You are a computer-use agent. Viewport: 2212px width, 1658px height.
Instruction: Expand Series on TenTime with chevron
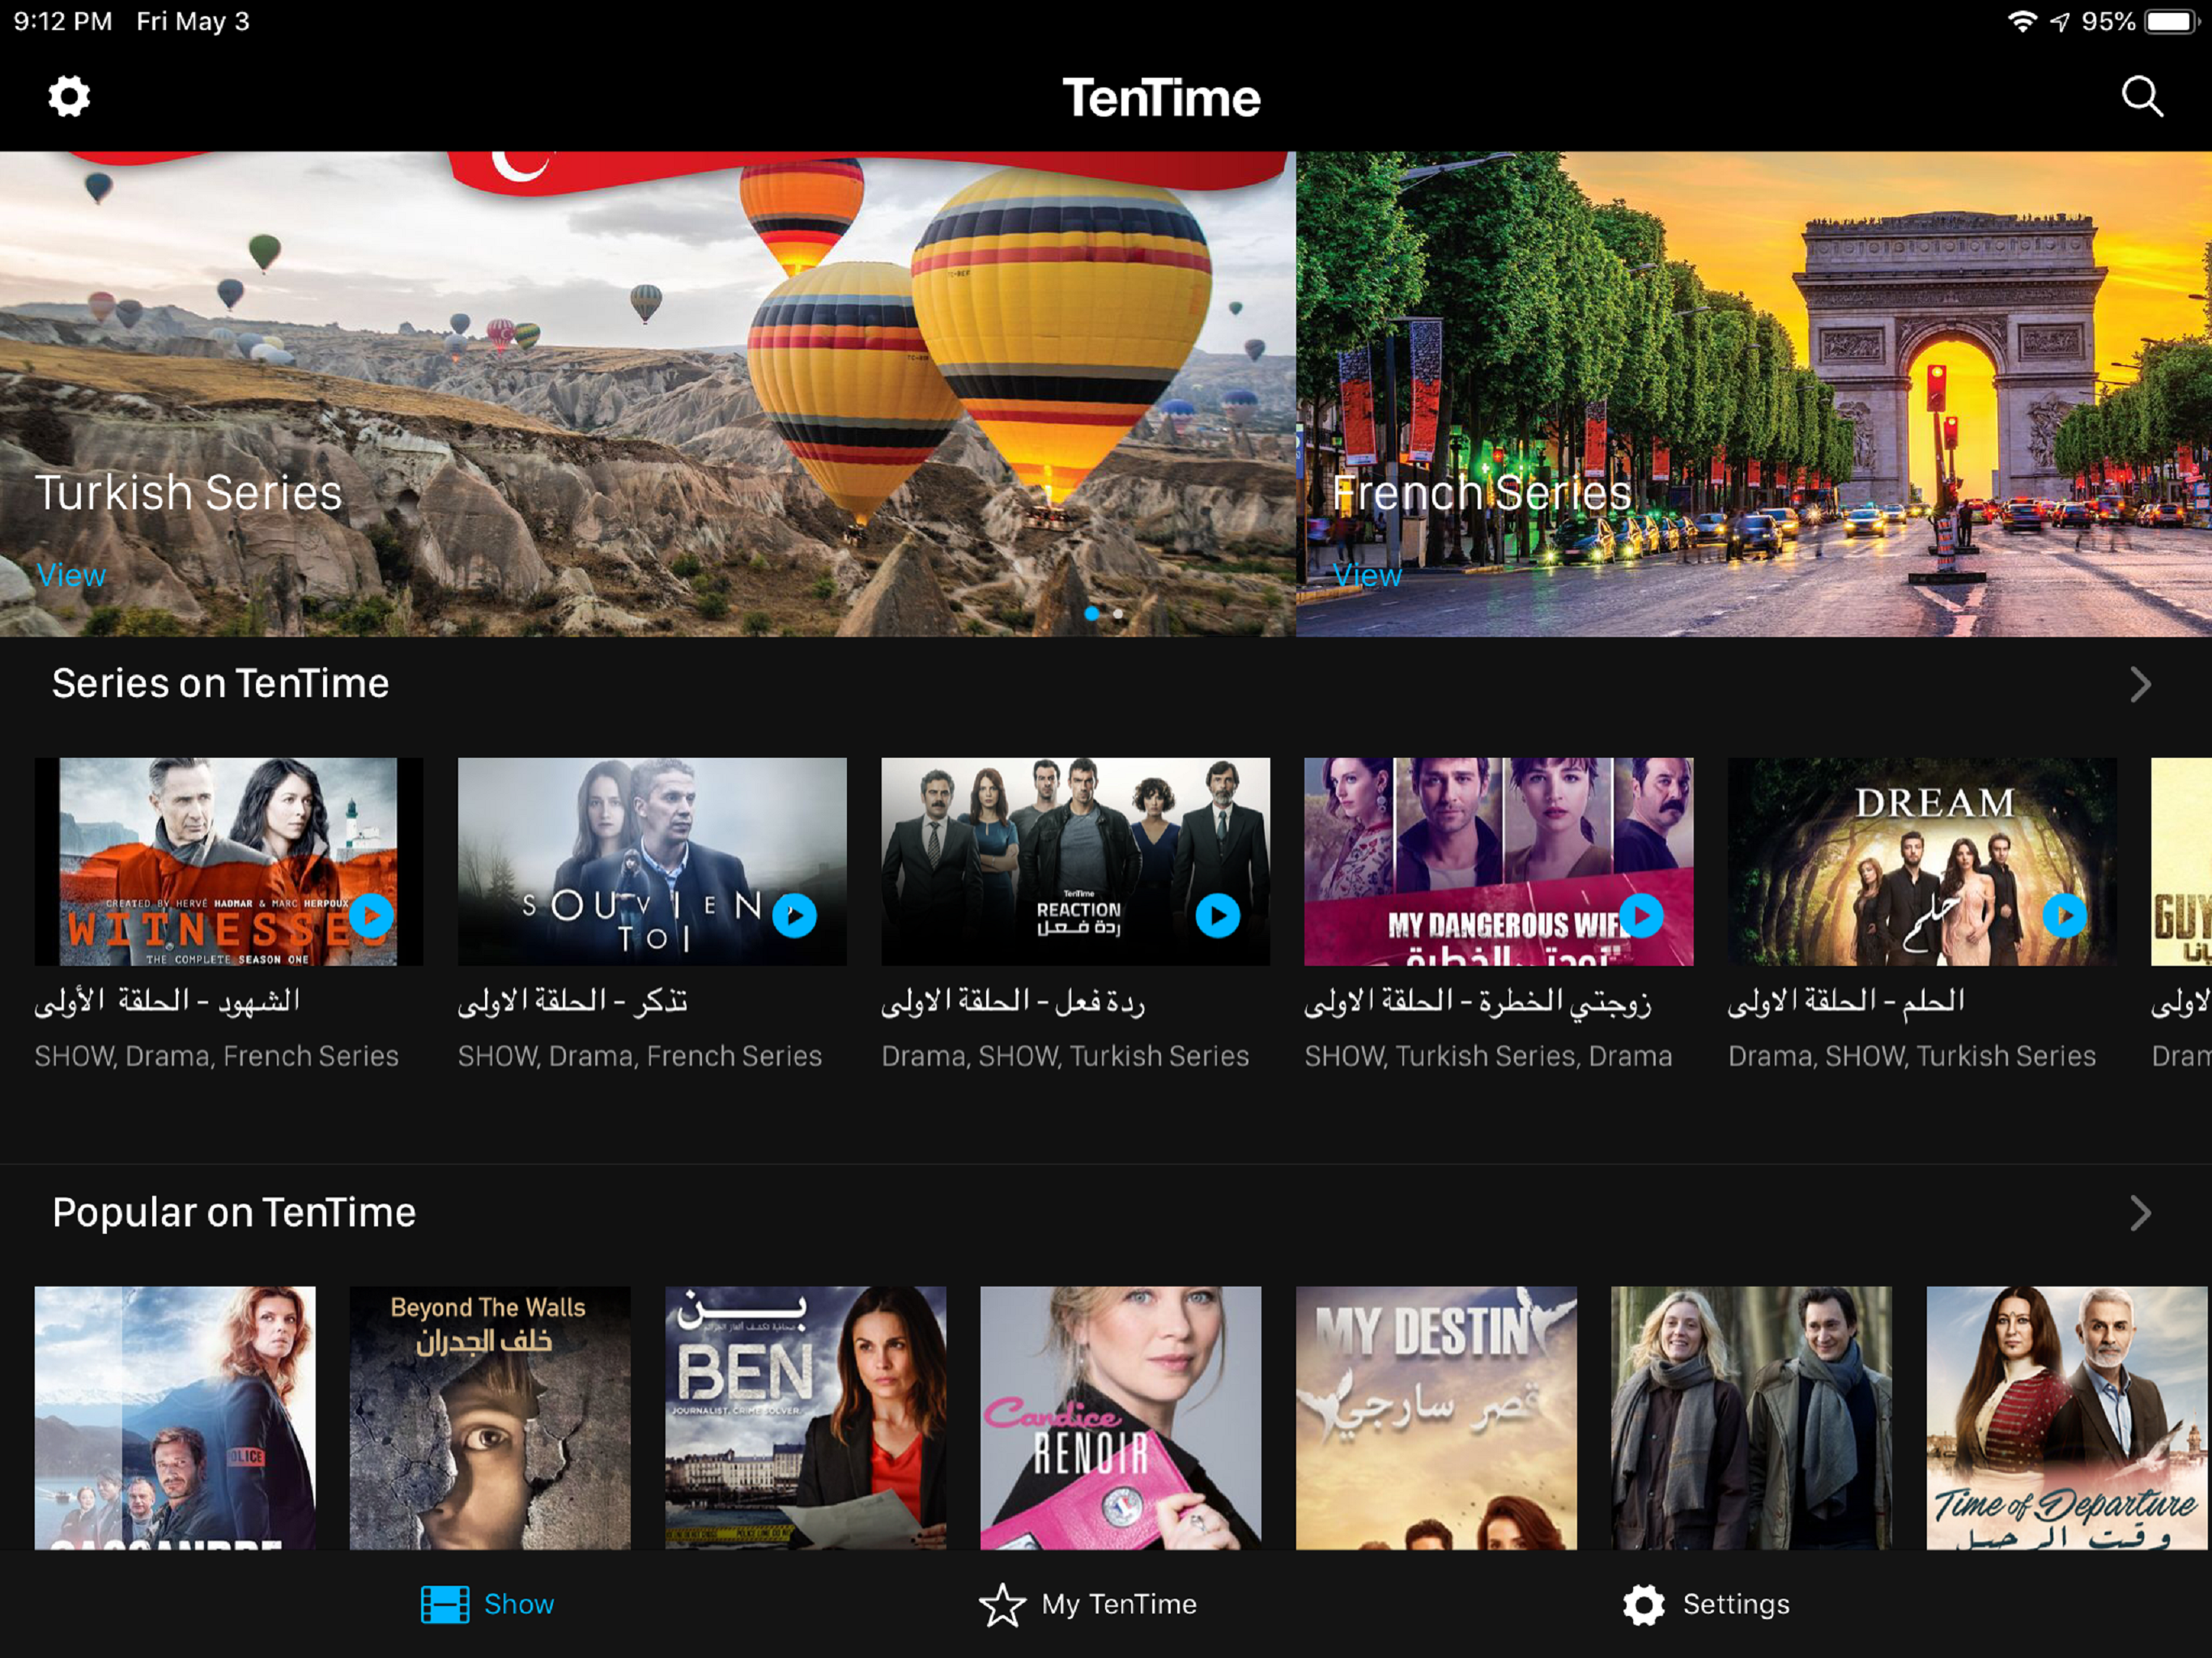[2139, 685]
